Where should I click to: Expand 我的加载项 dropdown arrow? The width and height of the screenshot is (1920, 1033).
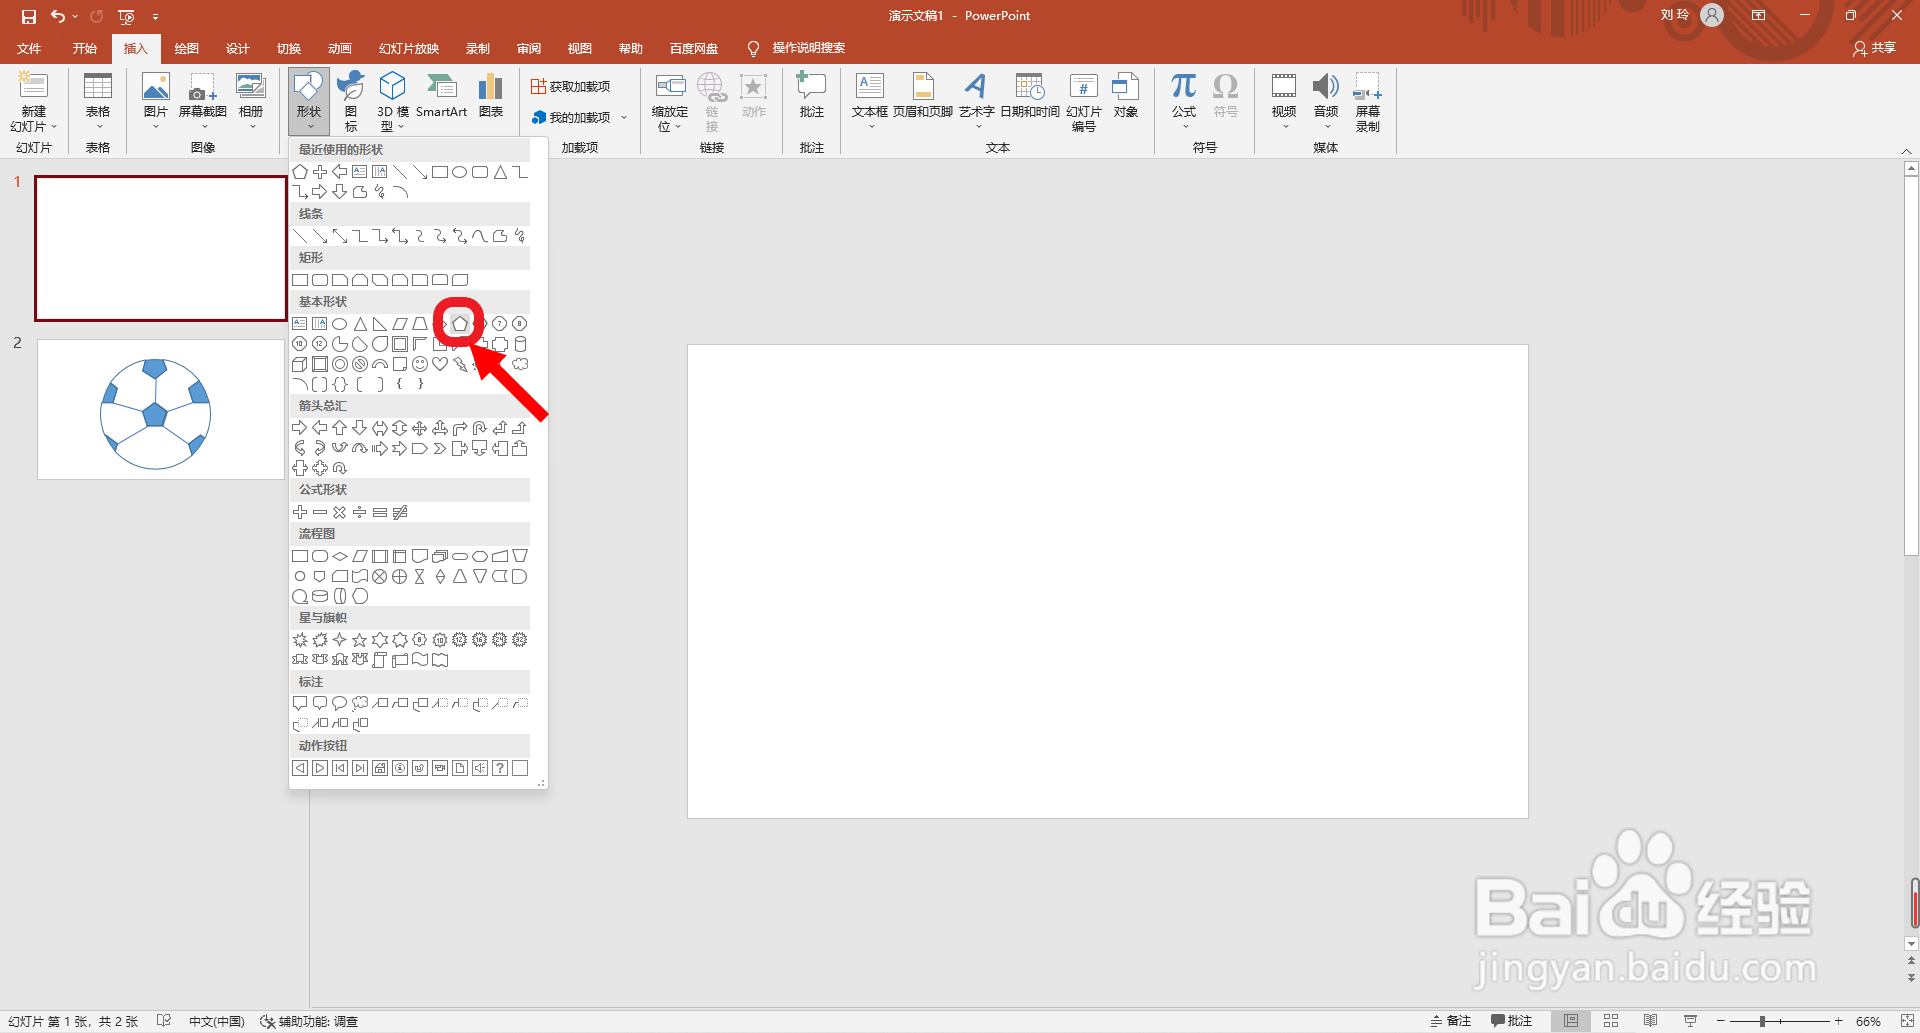tap(624, 117)
